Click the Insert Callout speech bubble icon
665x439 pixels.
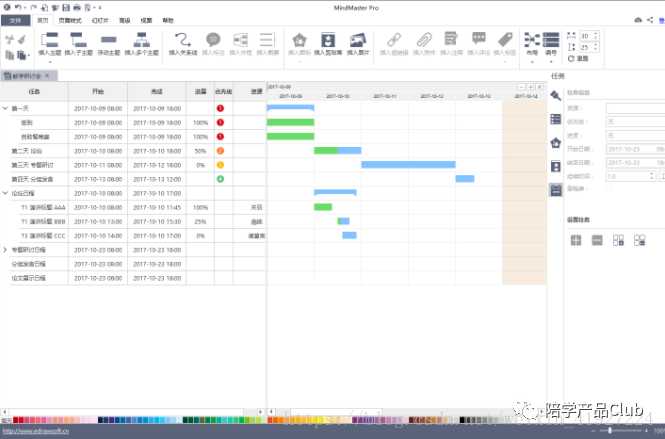click(x=213, y=40)
